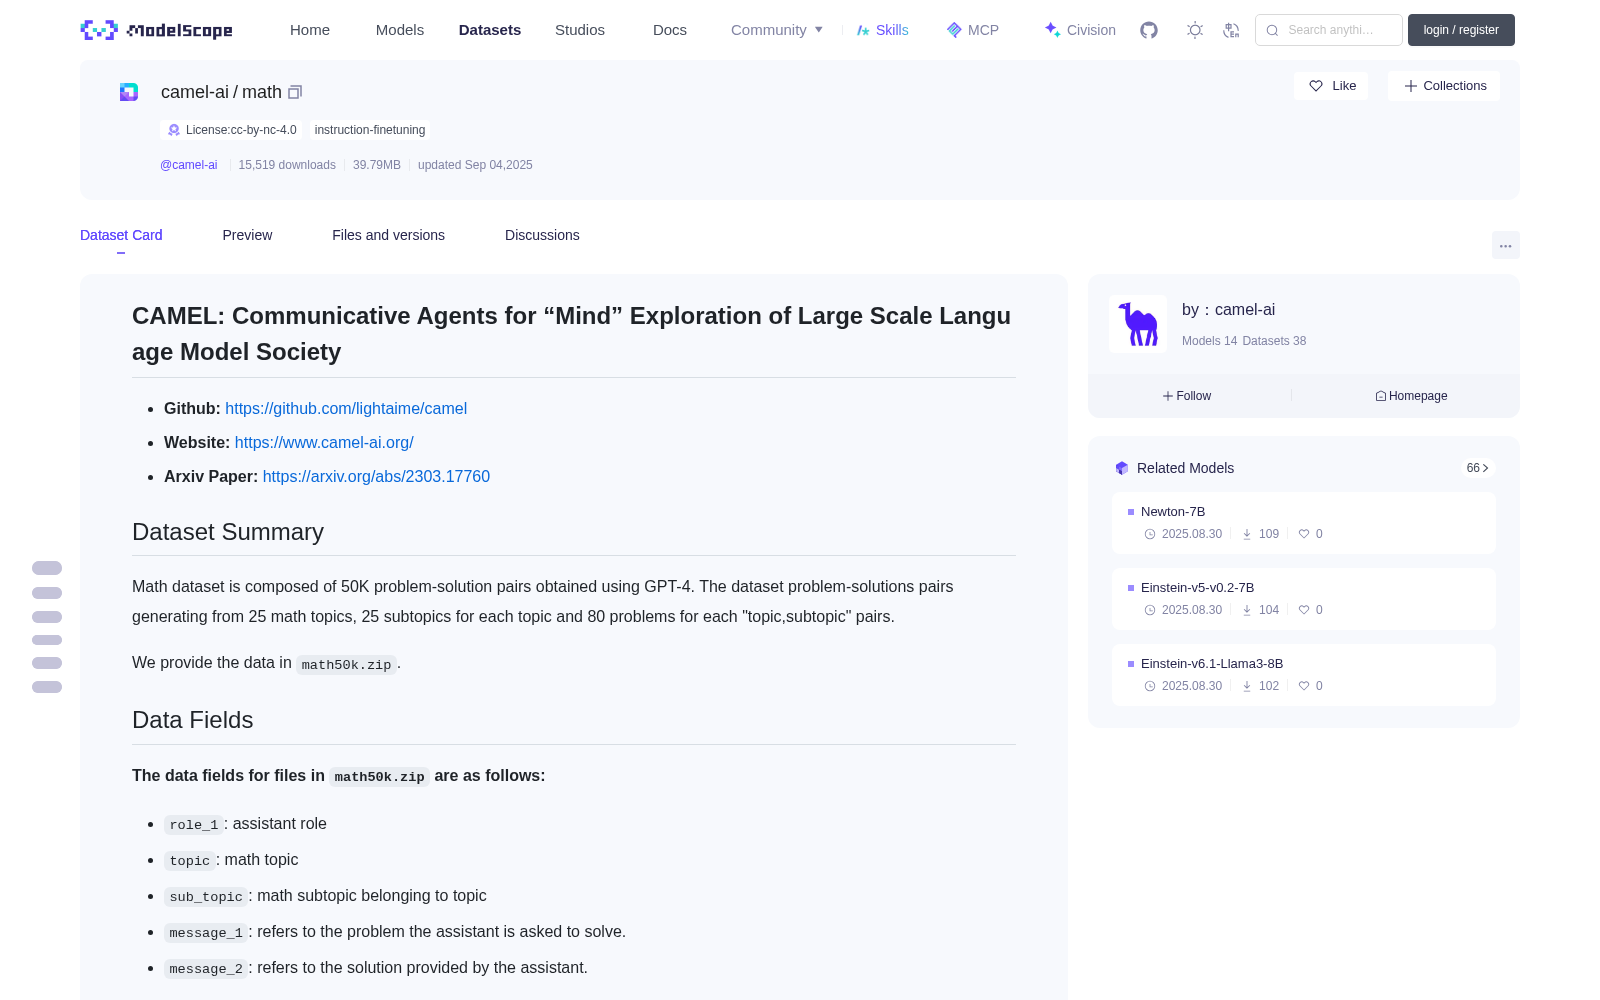Click the role_1 field code label
This screenshot has height=1000, width=1600.
[x=193, y=825]
